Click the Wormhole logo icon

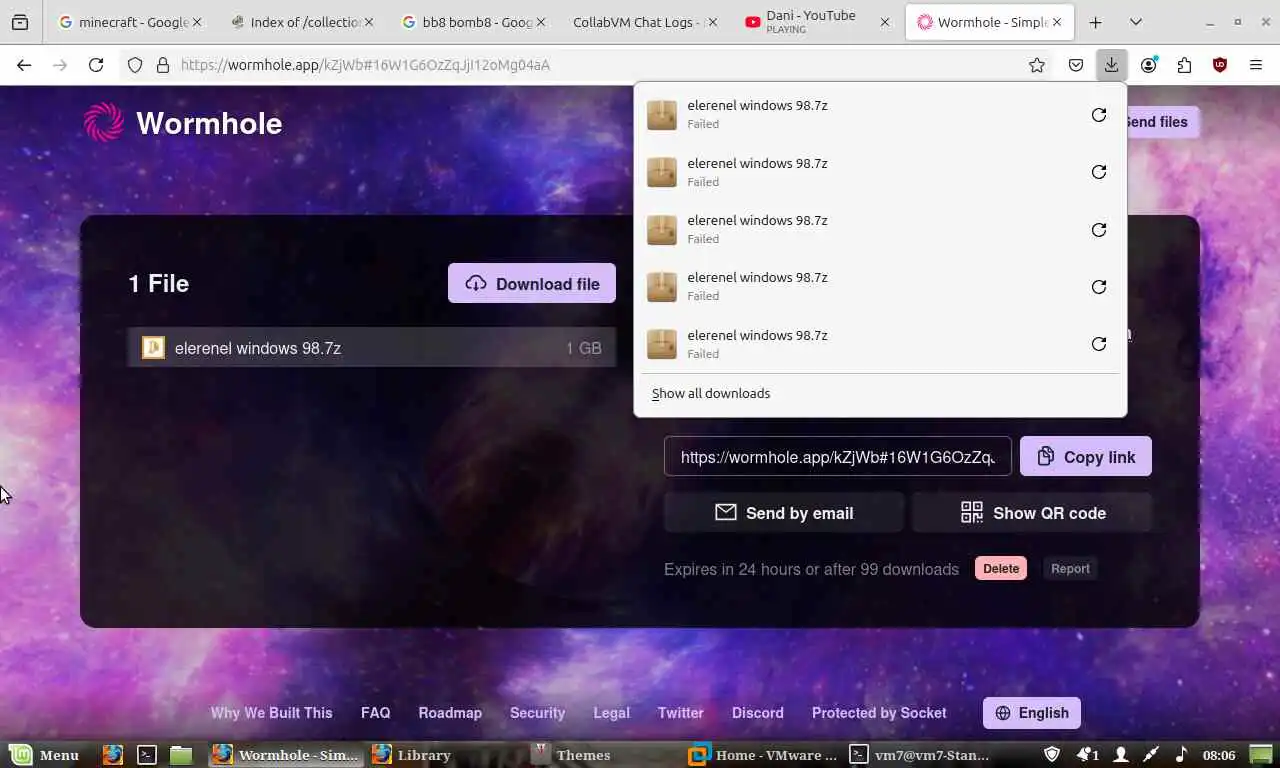pyautogui.click(x=104, y=123)
